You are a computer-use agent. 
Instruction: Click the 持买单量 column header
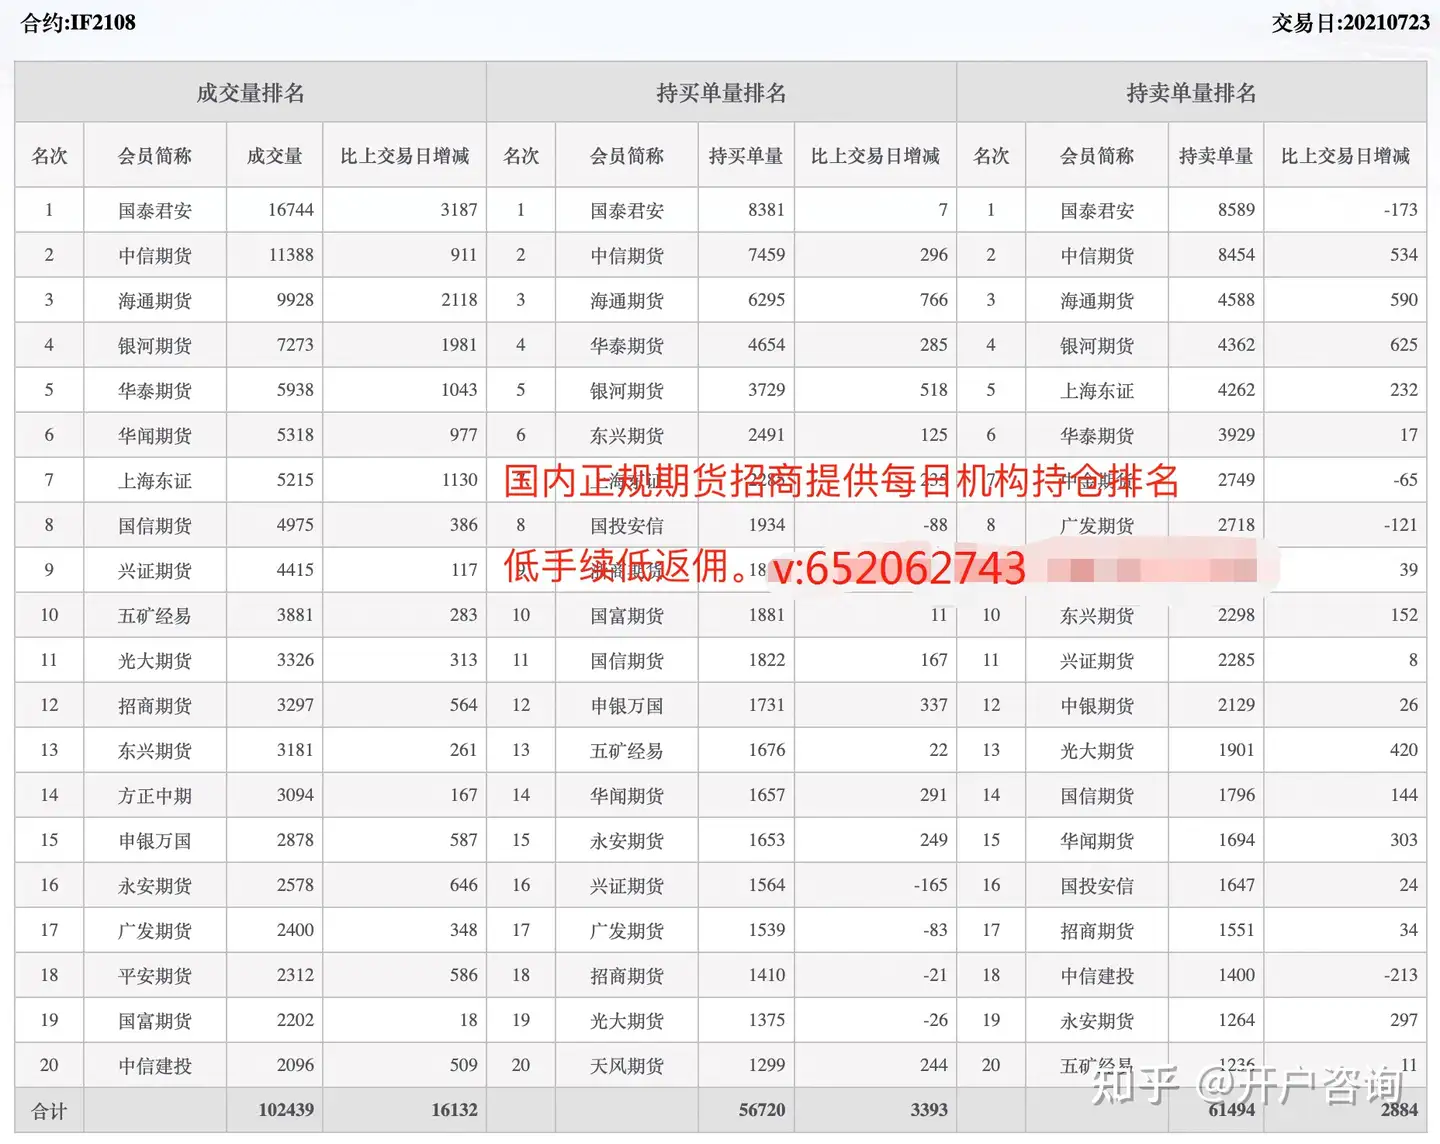[x=746, y=156]
